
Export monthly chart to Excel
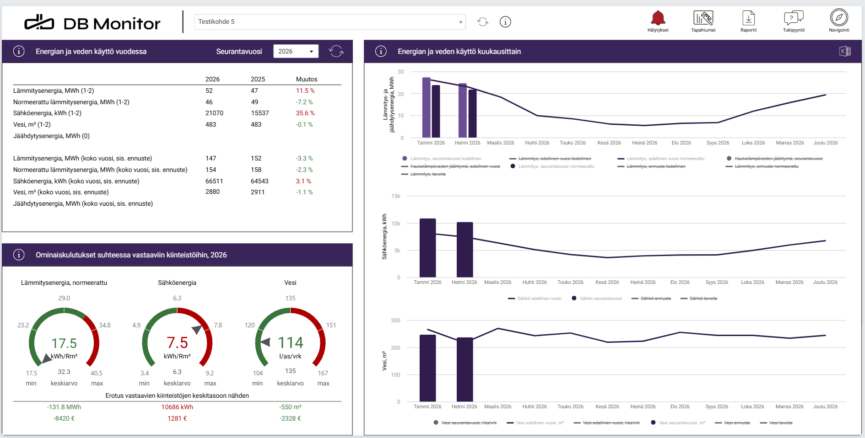(x=844, y=51)
